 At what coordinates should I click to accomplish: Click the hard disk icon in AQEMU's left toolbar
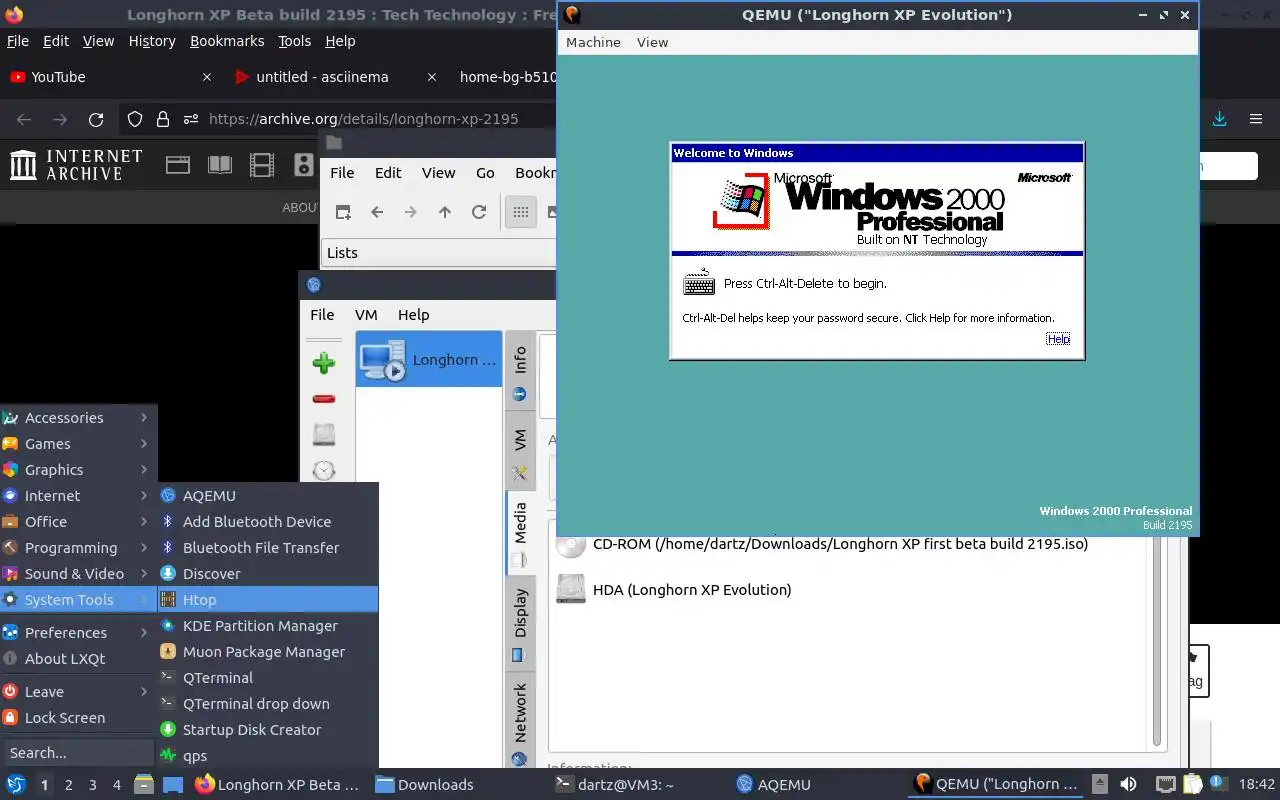[323, 434]
